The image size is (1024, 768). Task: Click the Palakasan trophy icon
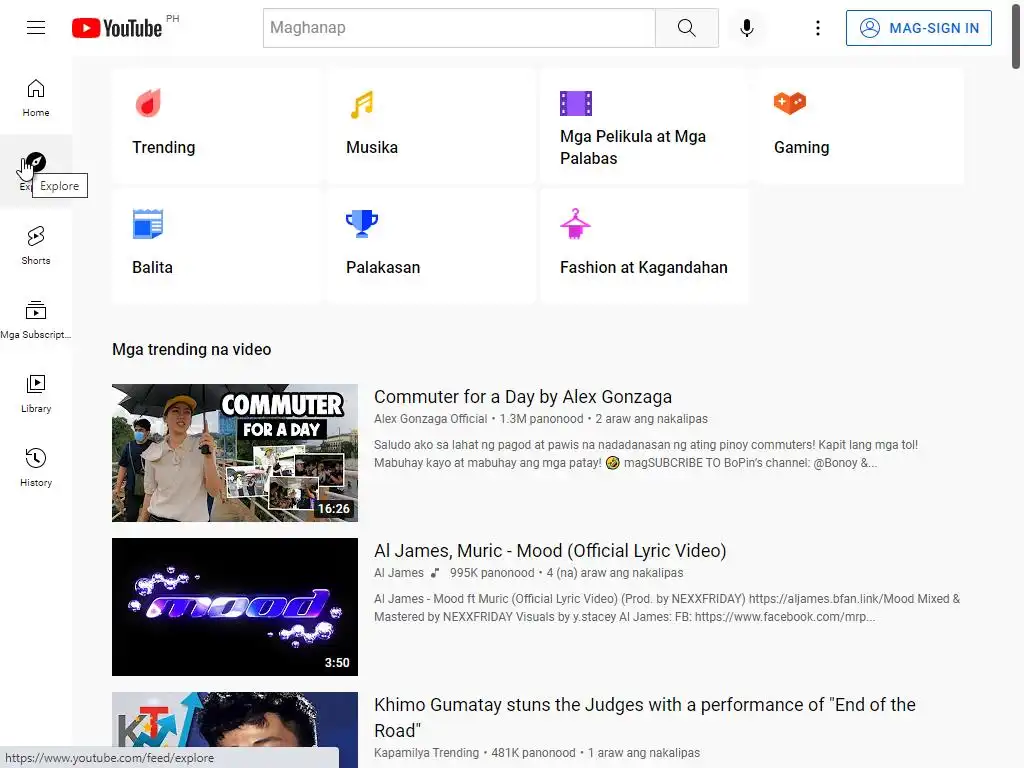click(362, 223)
